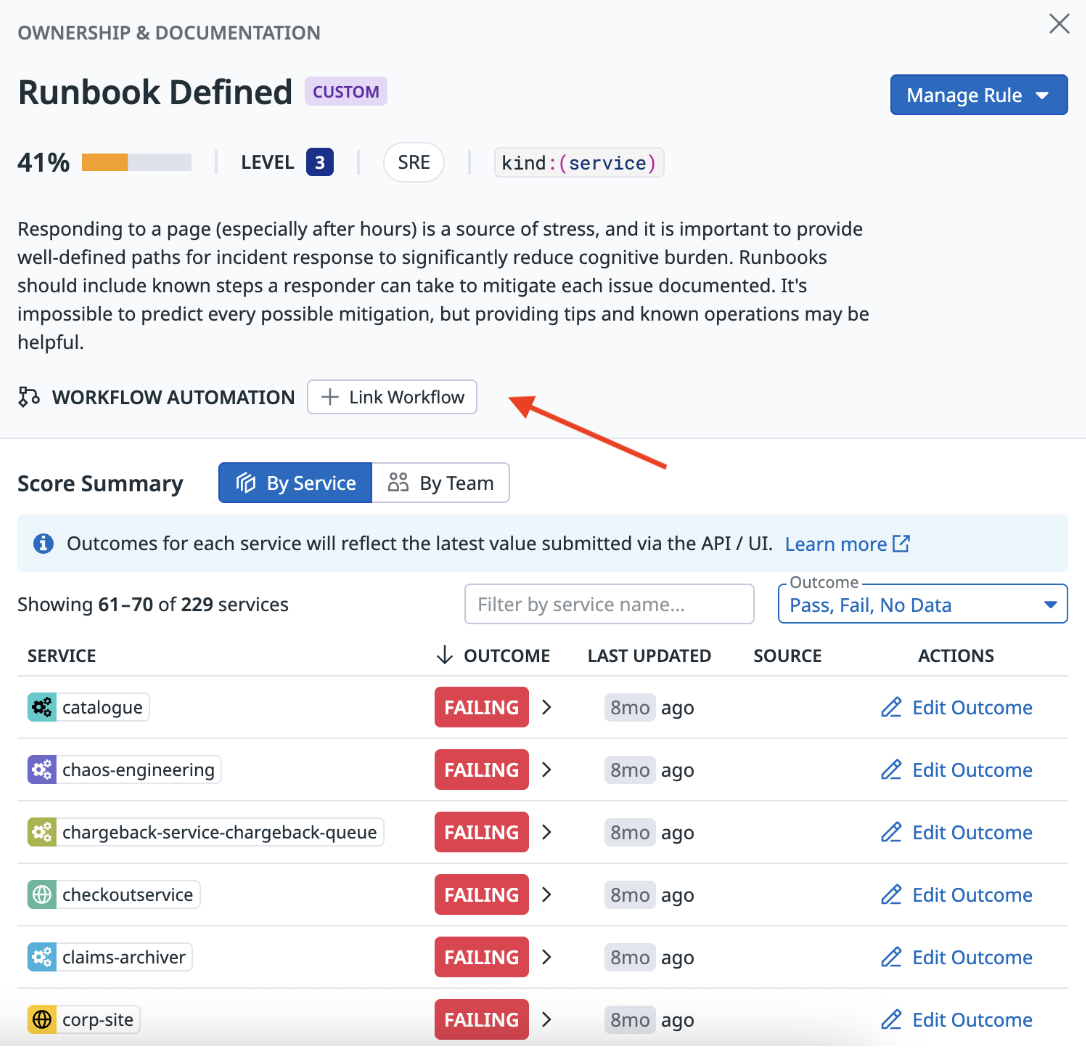This screenshot has height=1050, width=1086.
Task: Click the chargeback-service-chargeback-queue icon
Action: tap(41, 832)
